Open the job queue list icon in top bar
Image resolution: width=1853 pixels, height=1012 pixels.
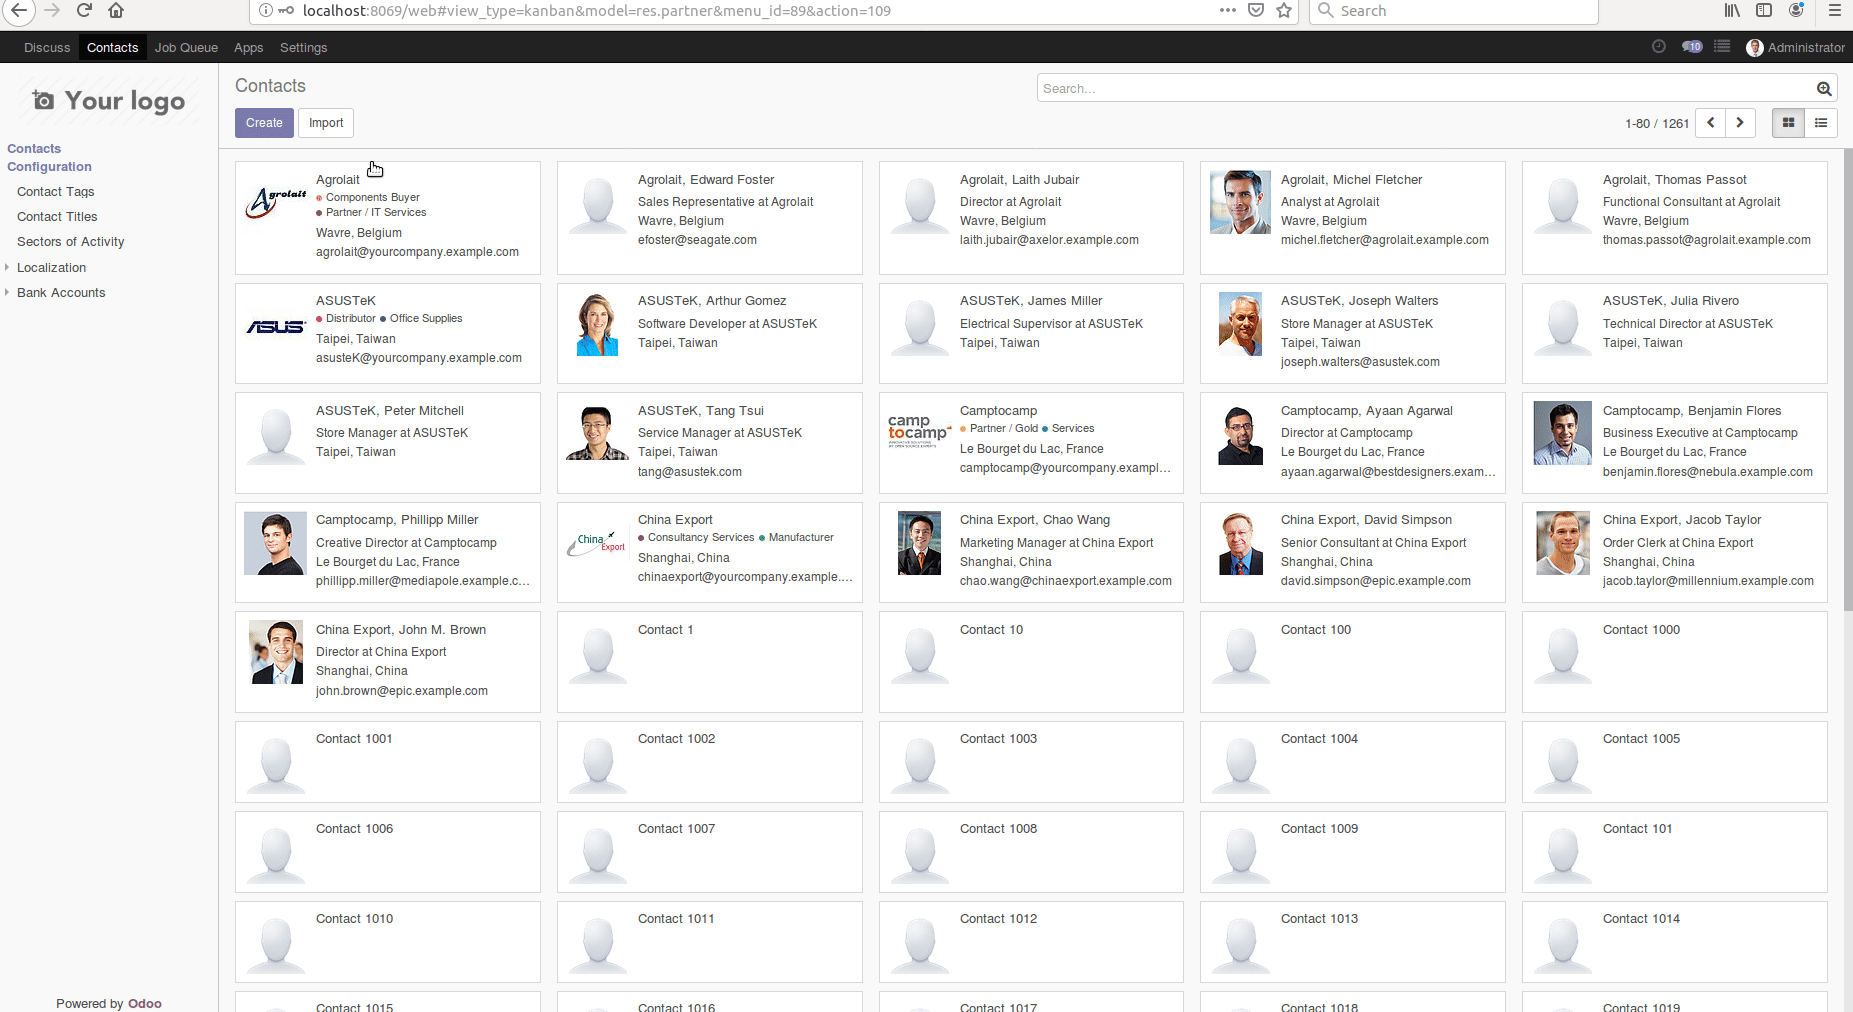point(1722,46)
